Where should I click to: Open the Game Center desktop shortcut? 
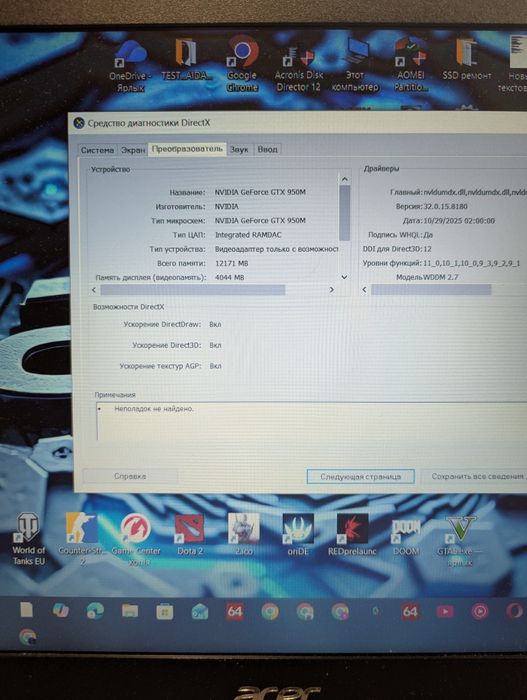tap(136, 539)
